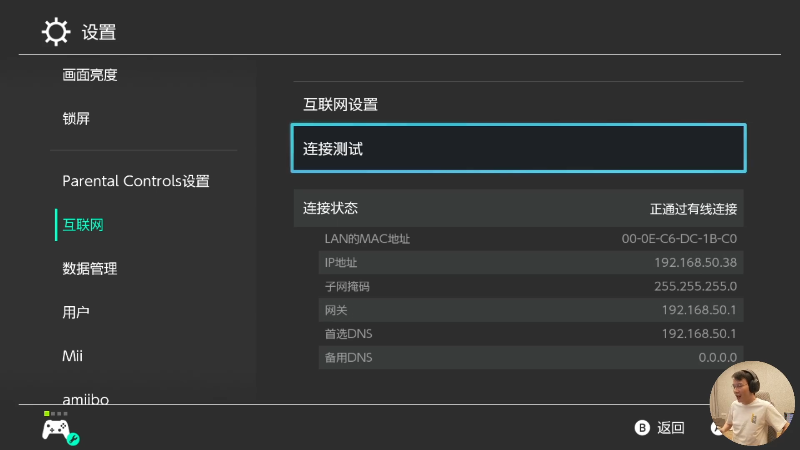Open 数据管理 settings
The height and width of the screenshot is (450, 800).
[x=90, y=268]
